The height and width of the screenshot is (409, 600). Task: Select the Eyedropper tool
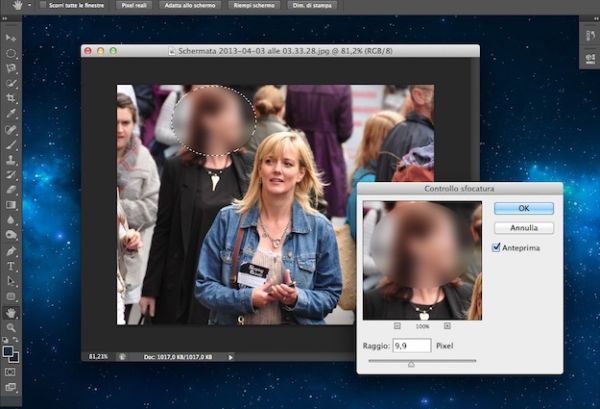click(11, 114)
